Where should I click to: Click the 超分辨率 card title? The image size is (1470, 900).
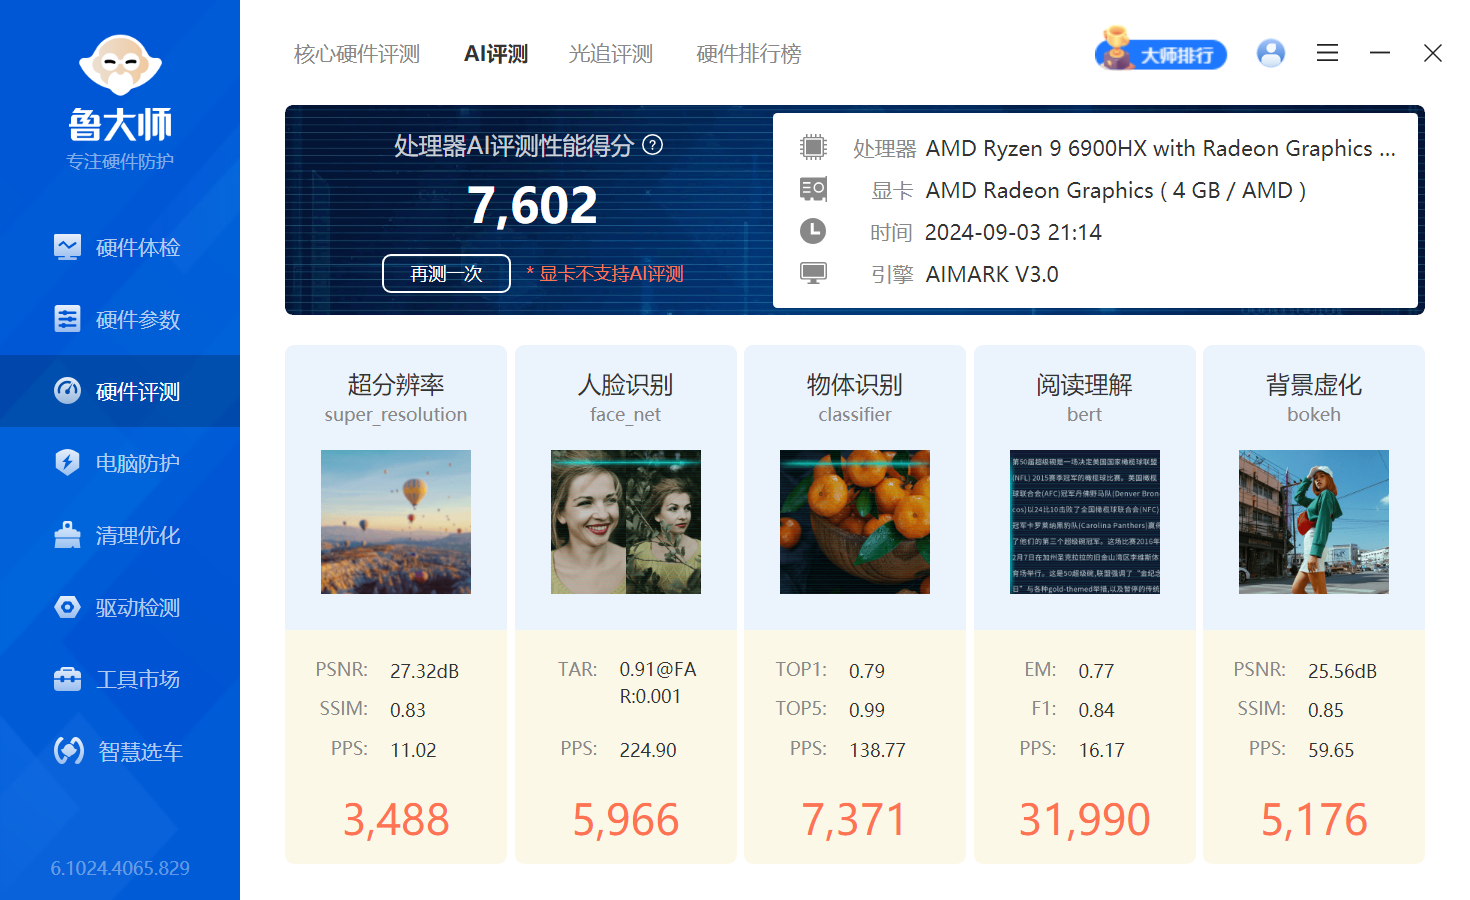[x=396, y=385]
